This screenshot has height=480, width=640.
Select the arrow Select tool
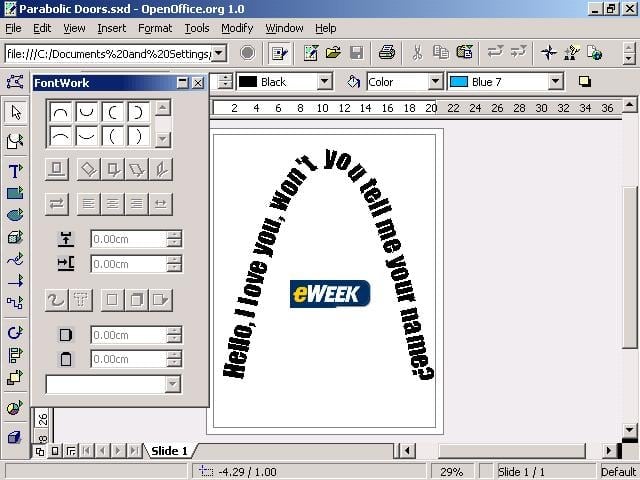(x=16, y=113)
